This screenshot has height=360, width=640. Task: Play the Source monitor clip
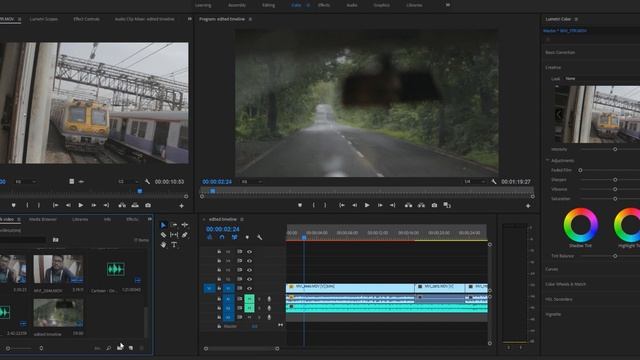[x=81, y=205]
